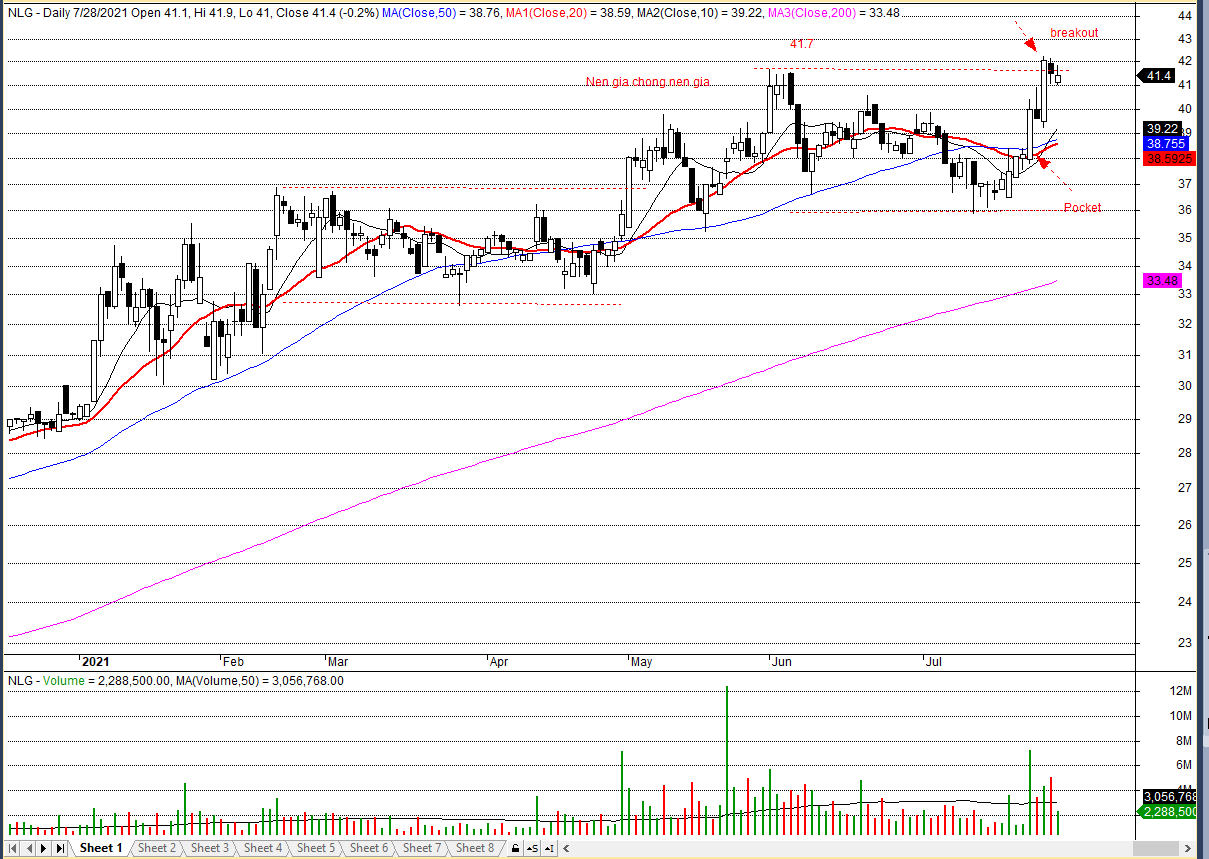Click the tallest green volume bar

point(726,760)
